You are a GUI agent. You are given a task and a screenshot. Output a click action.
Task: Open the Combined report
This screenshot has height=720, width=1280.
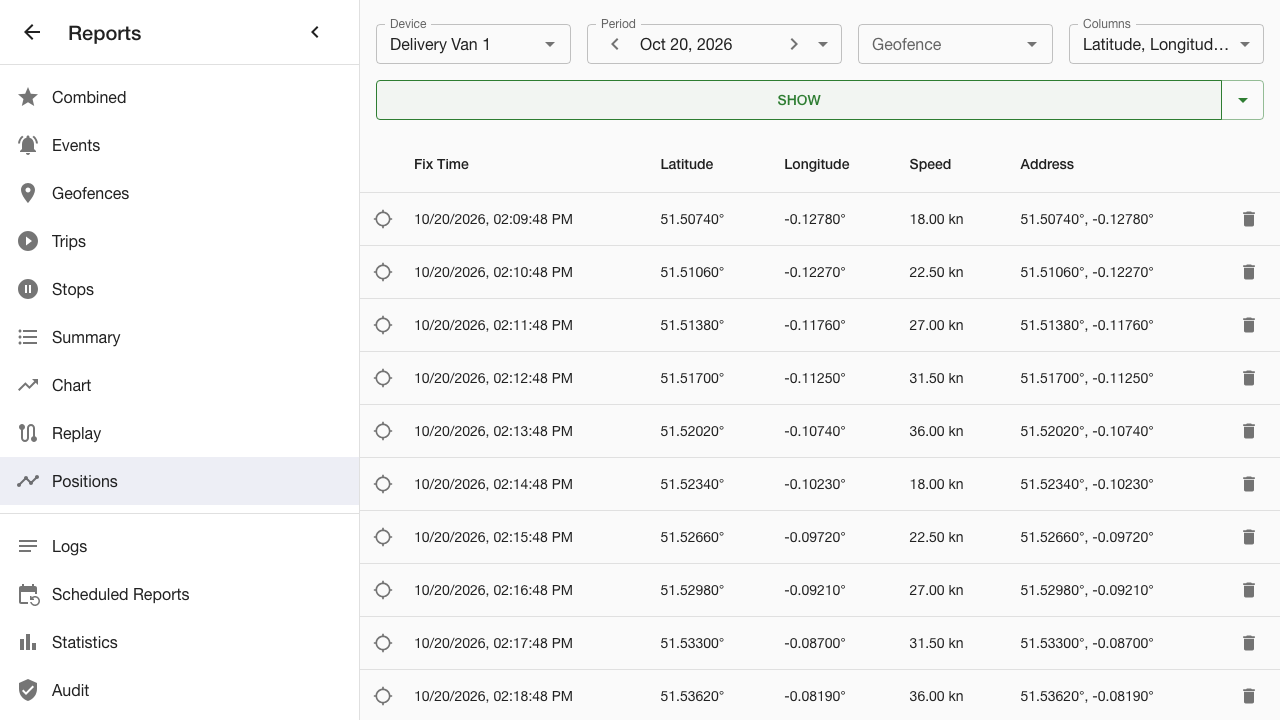click(x=179, y=97)
